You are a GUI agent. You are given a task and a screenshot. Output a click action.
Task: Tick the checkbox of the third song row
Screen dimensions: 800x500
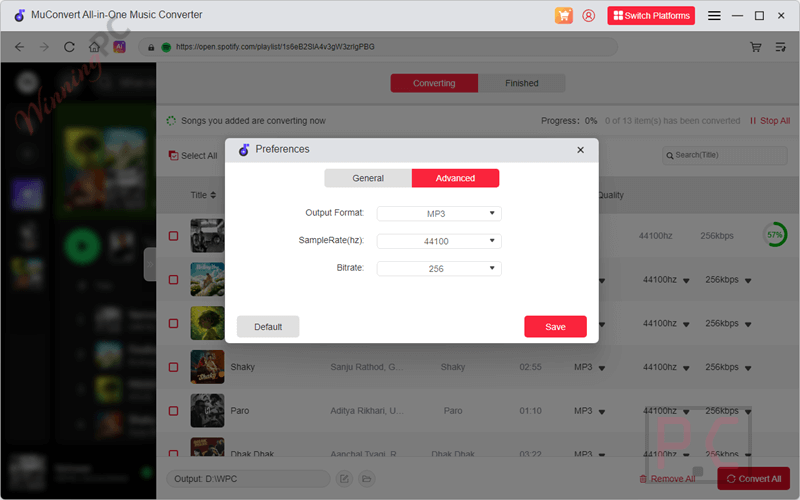(173, 323)
